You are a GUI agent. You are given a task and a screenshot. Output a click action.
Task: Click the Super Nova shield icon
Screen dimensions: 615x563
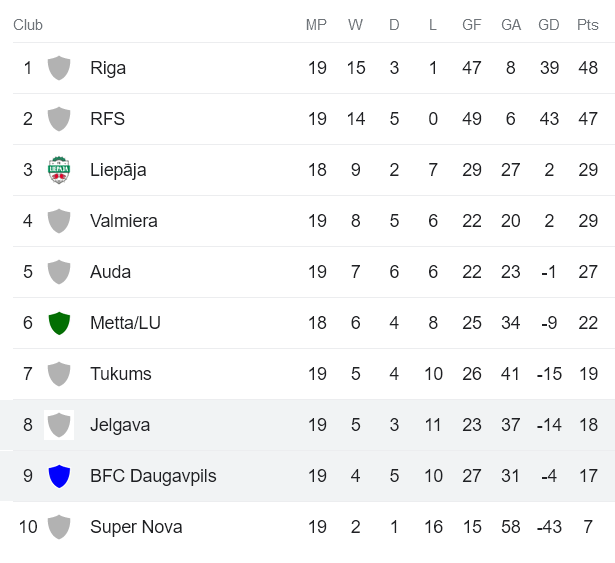59,527
